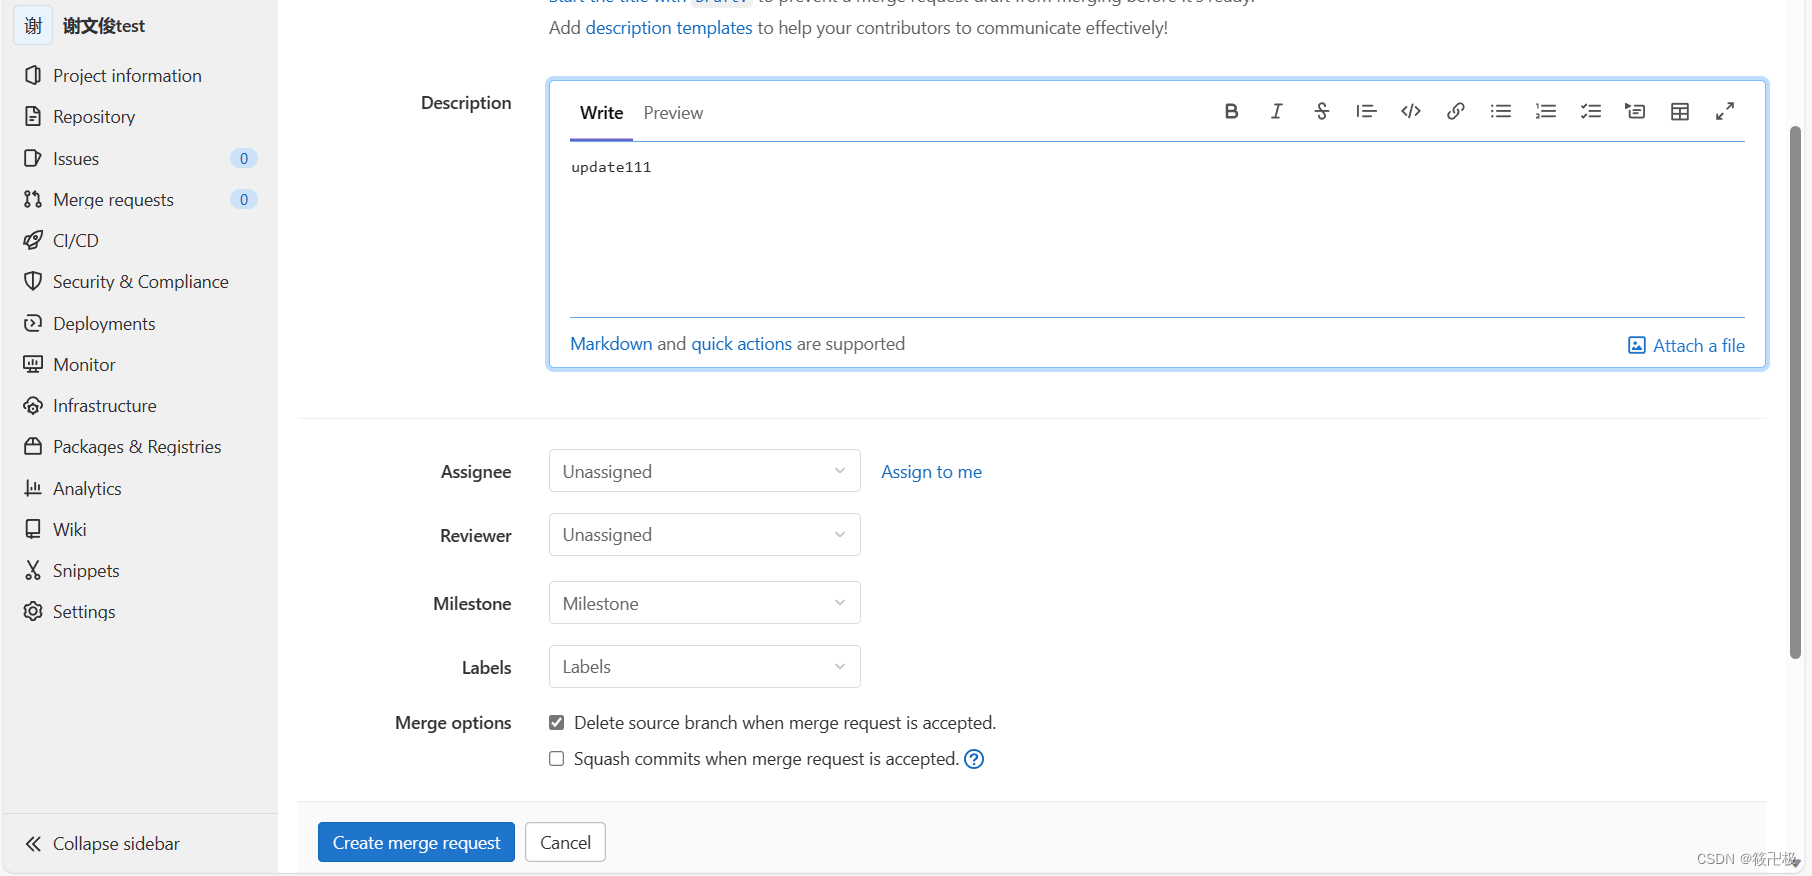Switch the editor to full screen
Image resolution: width=1812 pixels, height=876 pixels.
[x=1725, y=112]
